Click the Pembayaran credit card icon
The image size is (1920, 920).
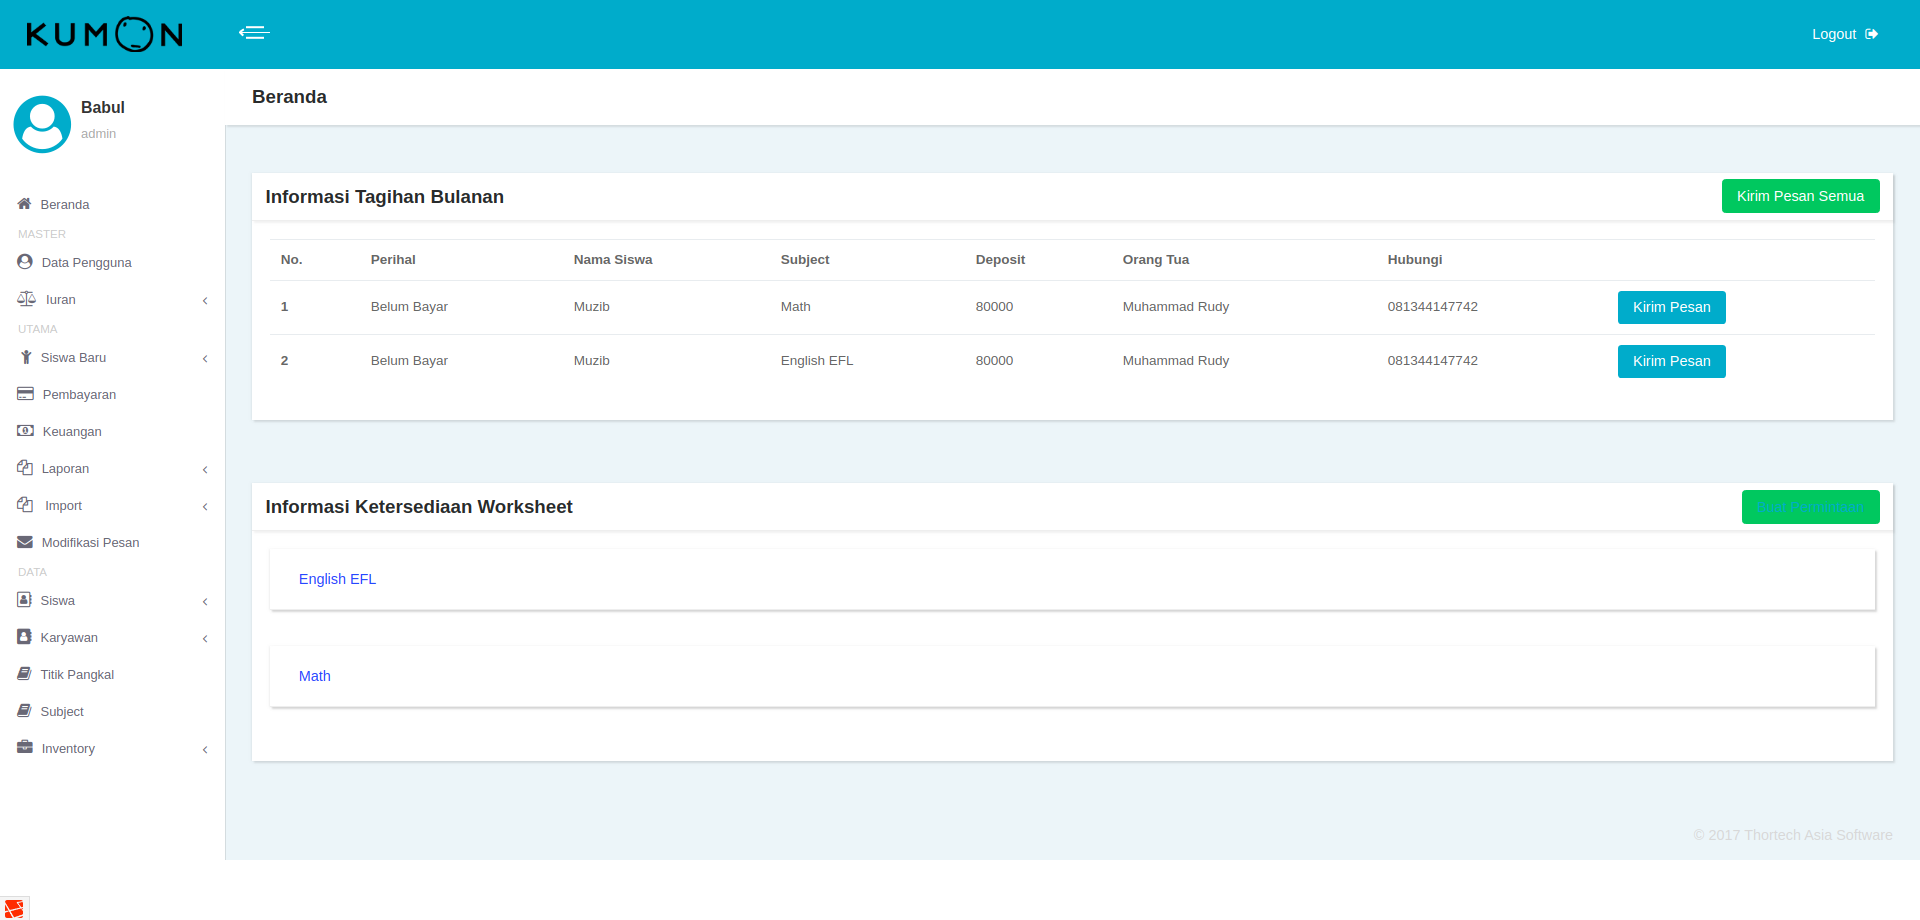point(26,394)
